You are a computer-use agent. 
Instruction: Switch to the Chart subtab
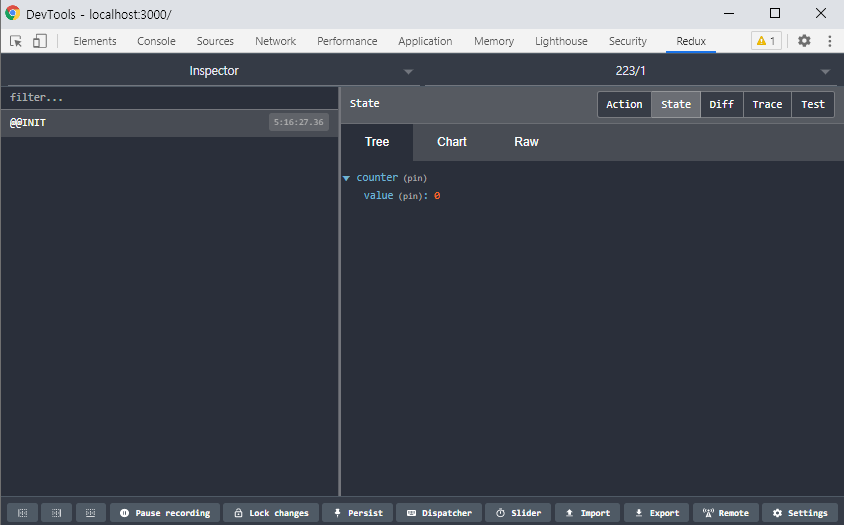pos(452,142)
